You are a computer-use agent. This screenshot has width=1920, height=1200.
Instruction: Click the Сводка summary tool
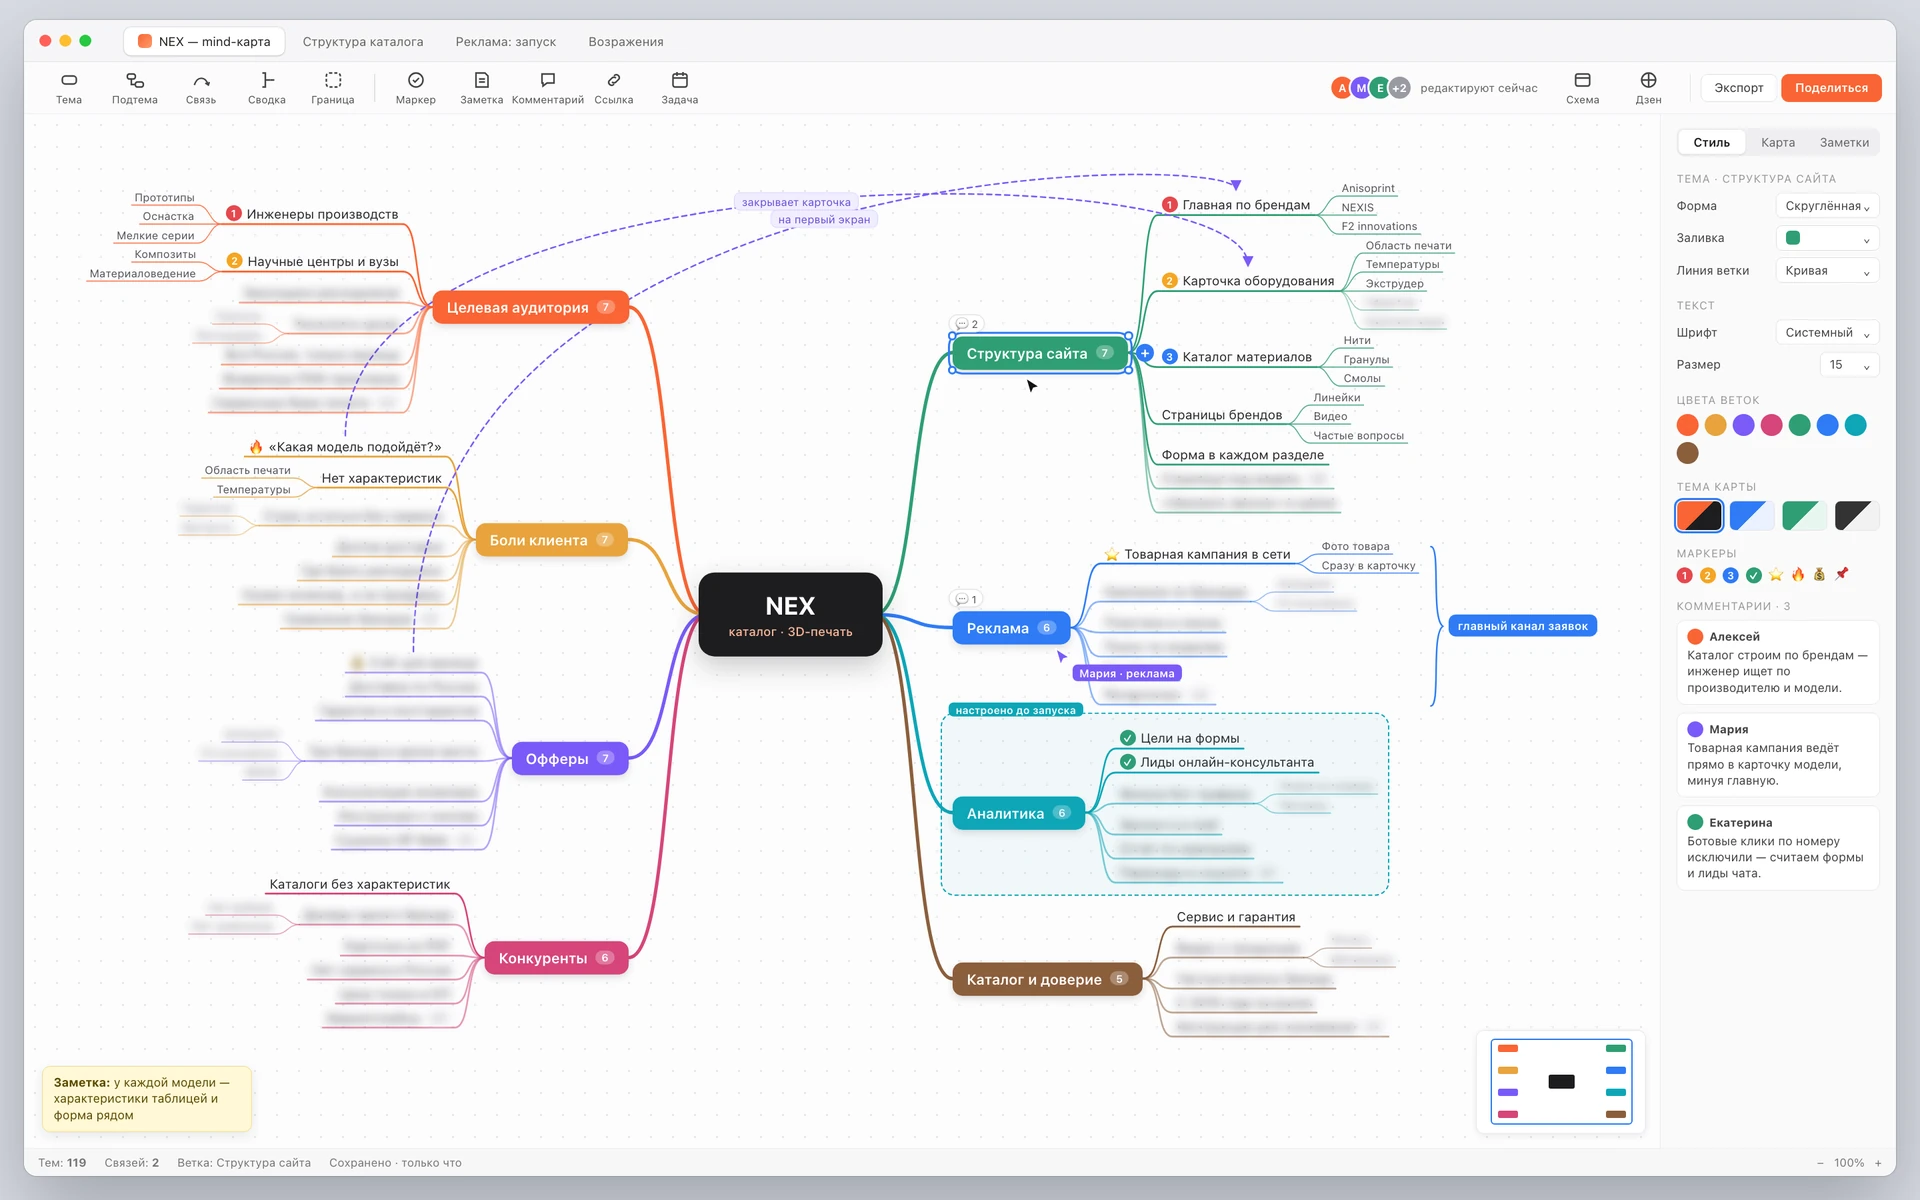267,88
